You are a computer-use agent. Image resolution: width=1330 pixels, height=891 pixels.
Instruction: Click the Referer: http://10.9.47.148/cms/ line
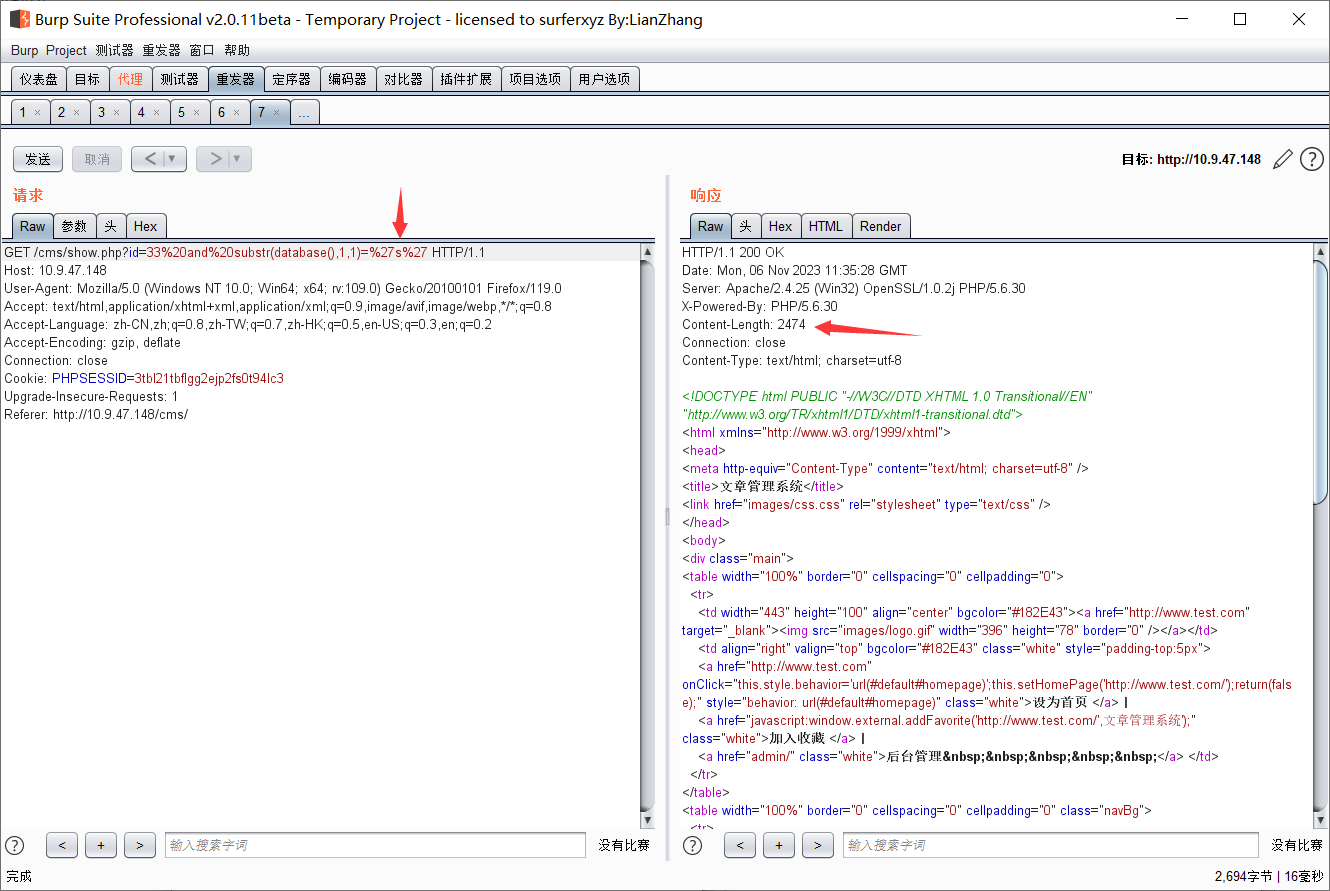point(96,414)
